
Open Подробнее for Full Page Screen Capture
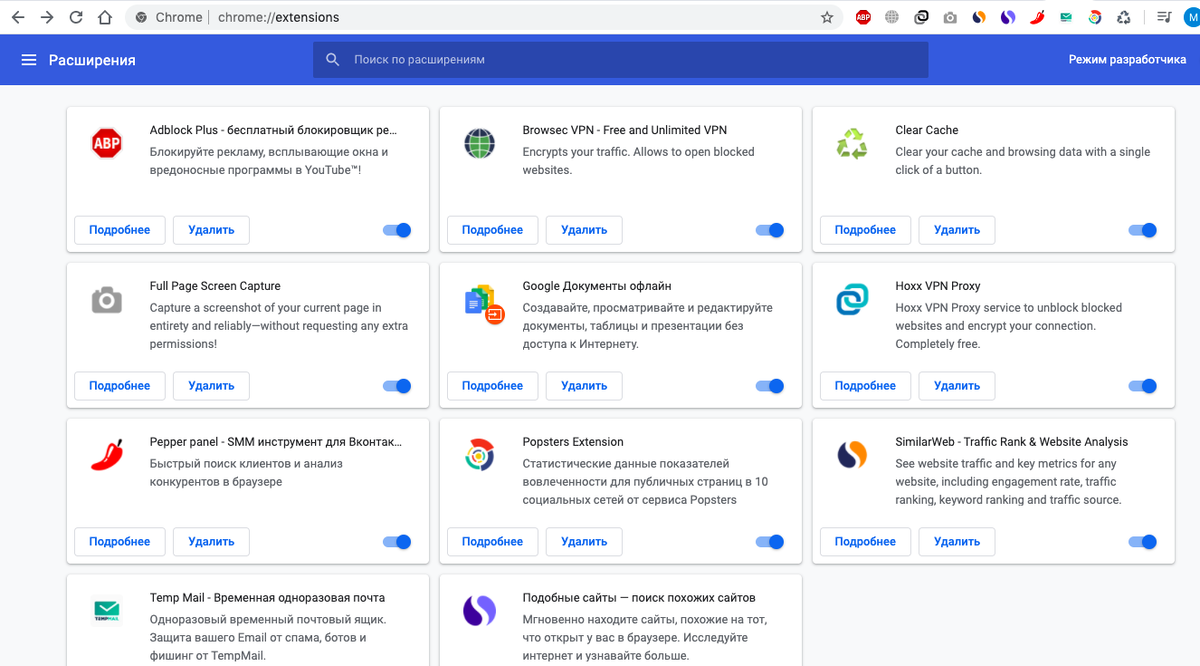click(120, 386)
